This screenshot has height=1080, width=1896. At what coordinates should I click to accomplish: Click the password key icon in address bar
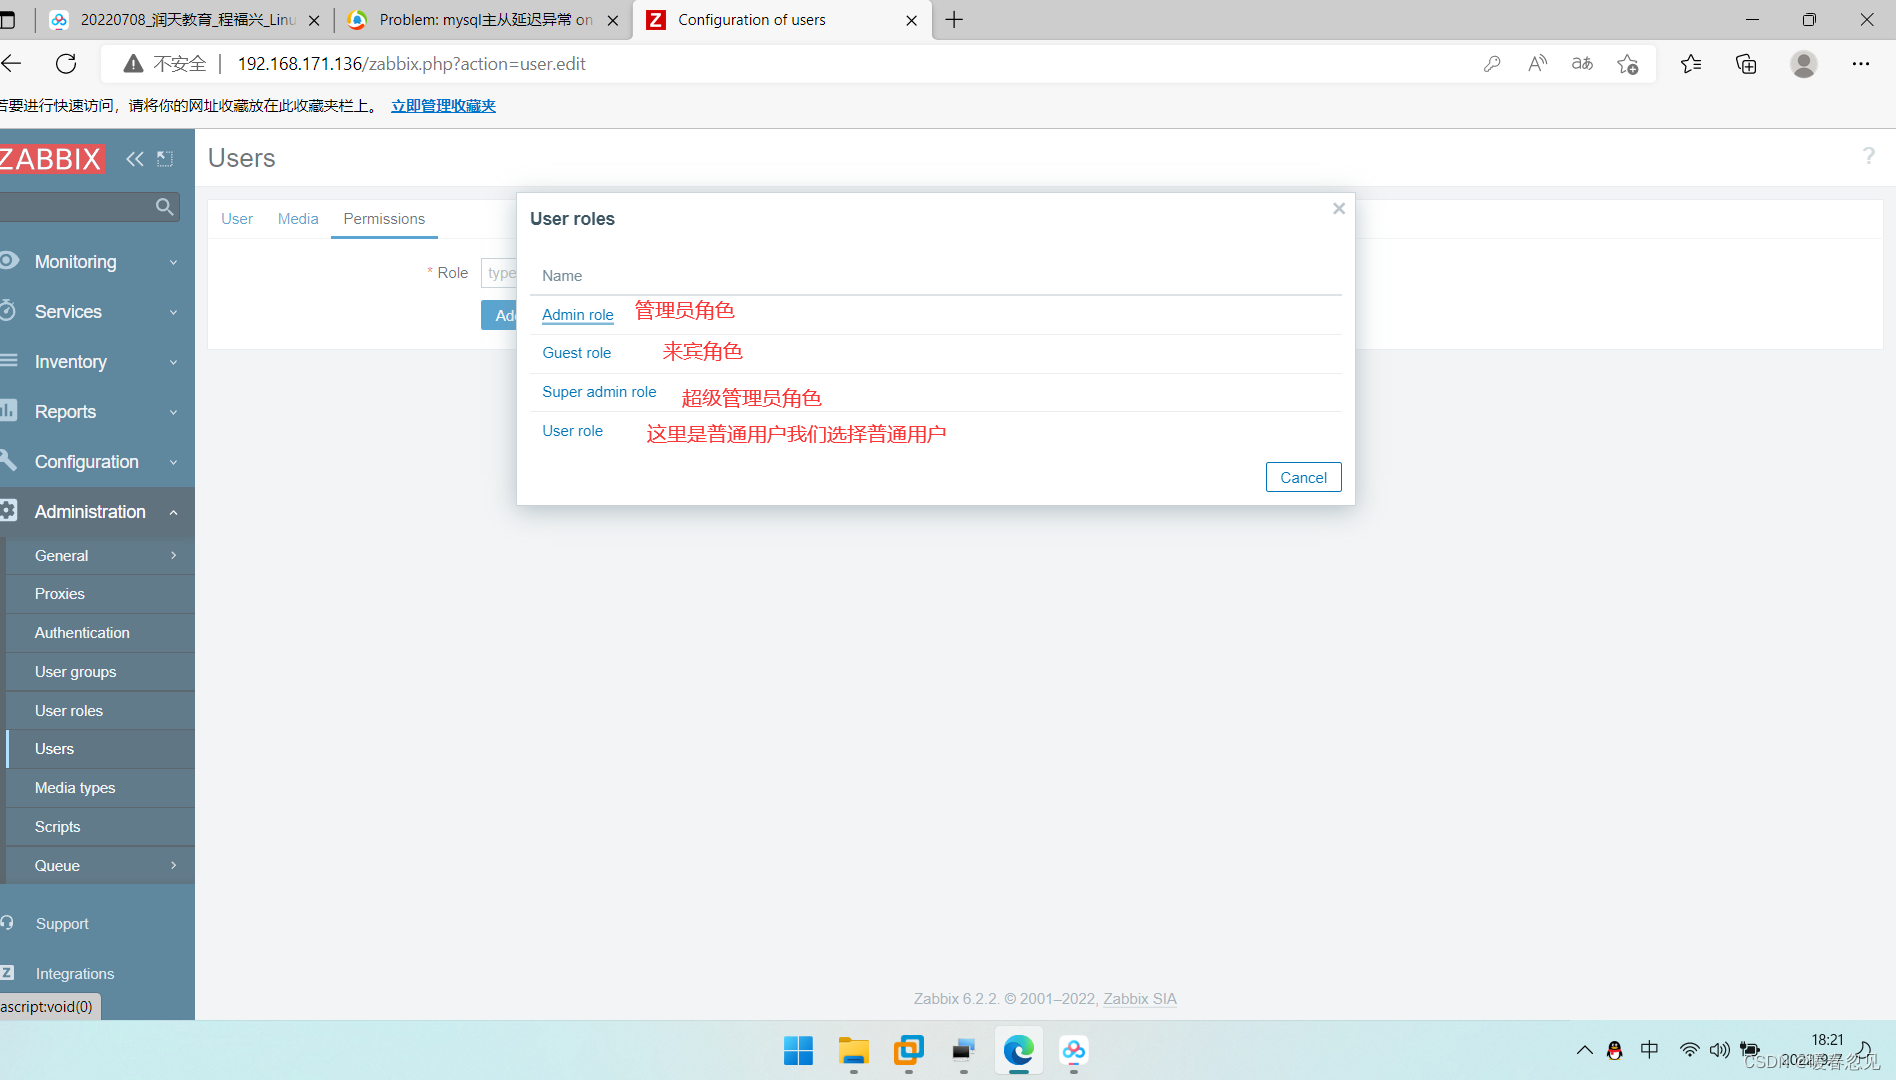[x=1492, y=64]
